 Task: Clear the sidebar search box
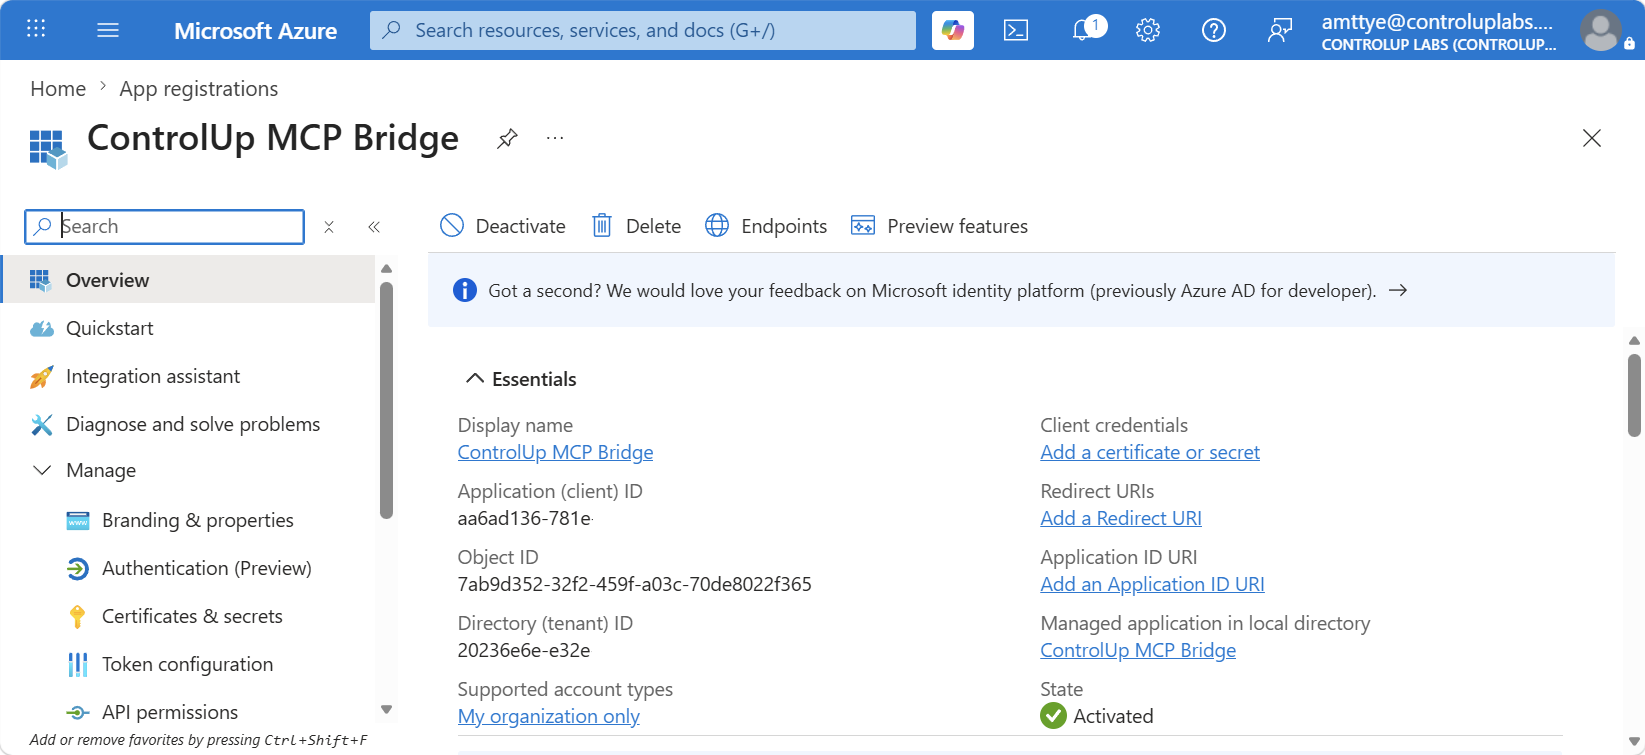point(329,227)
